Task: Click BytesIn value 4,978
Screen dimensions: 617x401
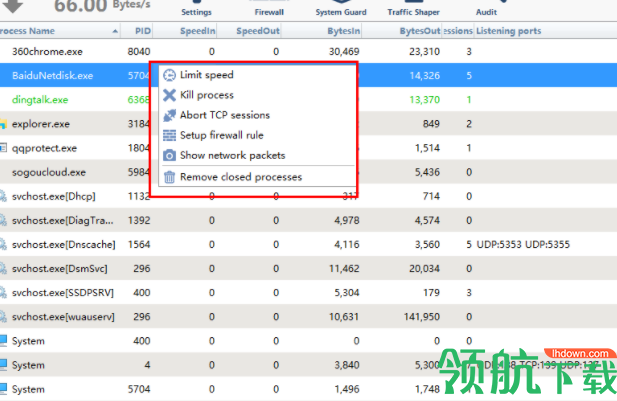Action: [347, 220]
